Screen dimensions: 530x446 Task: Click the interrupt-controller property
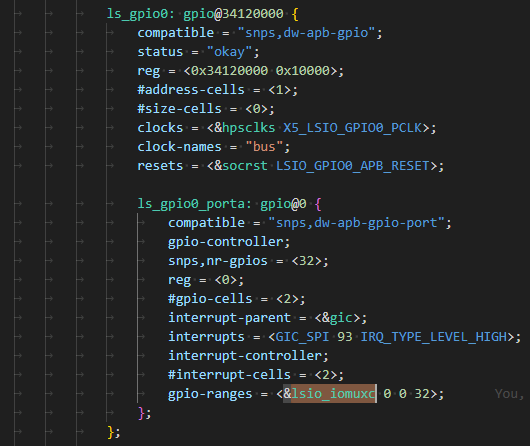click(x=245, y=356)
